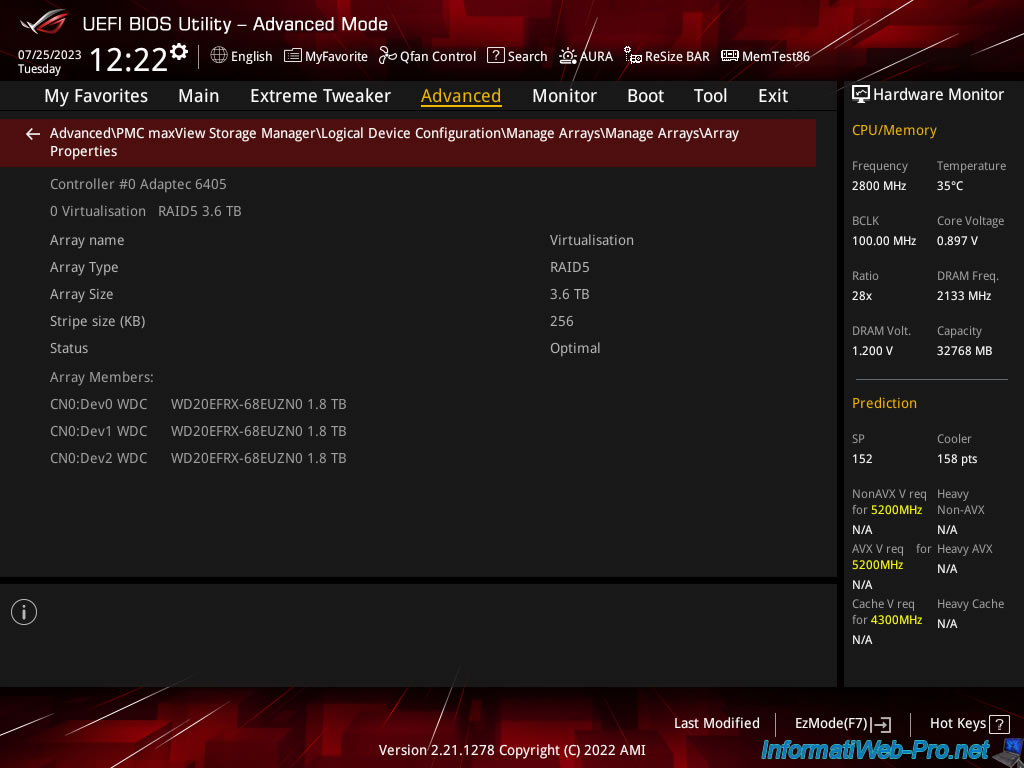Click the breadcrumb path Array Properties text
The image size is (1024, 768).
coord(394,142)
